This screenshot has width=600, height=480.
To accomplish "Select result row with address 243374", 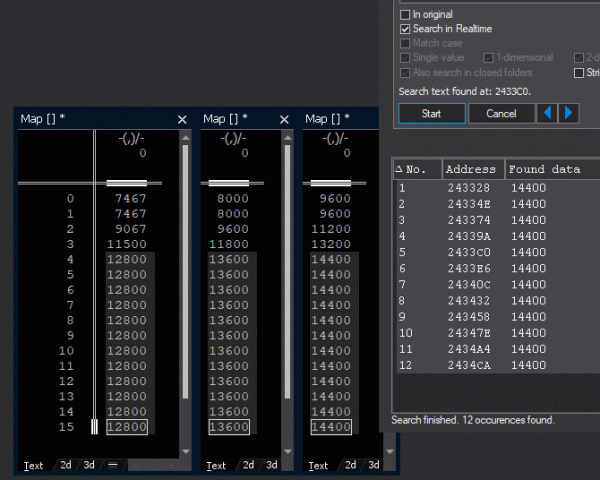I will pyautogui.click(x=497, y=220).
